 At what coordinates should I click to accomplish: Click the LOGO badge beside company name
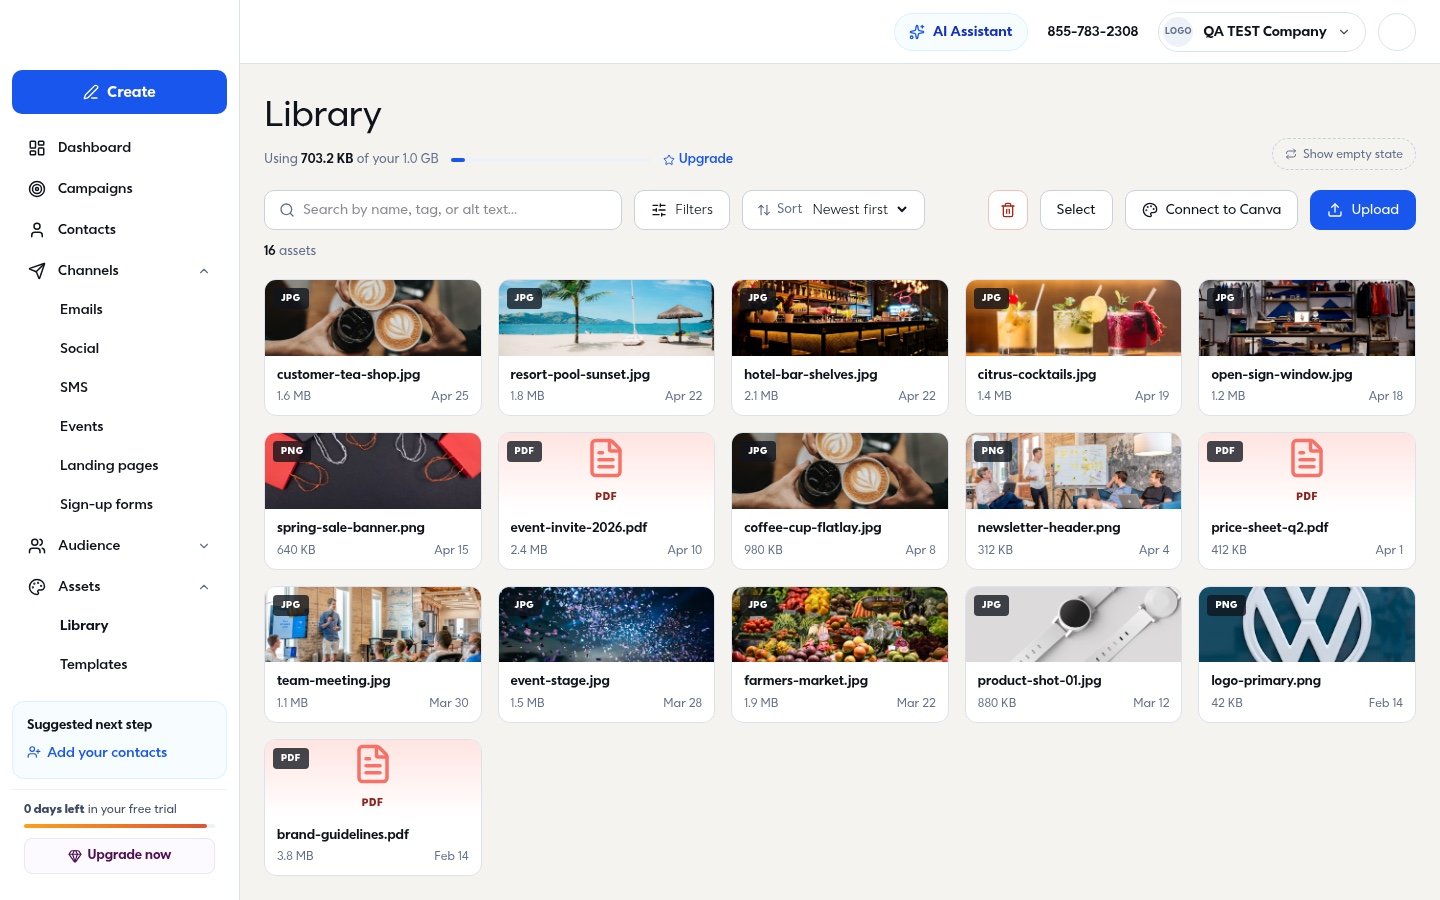(1178, 31)
